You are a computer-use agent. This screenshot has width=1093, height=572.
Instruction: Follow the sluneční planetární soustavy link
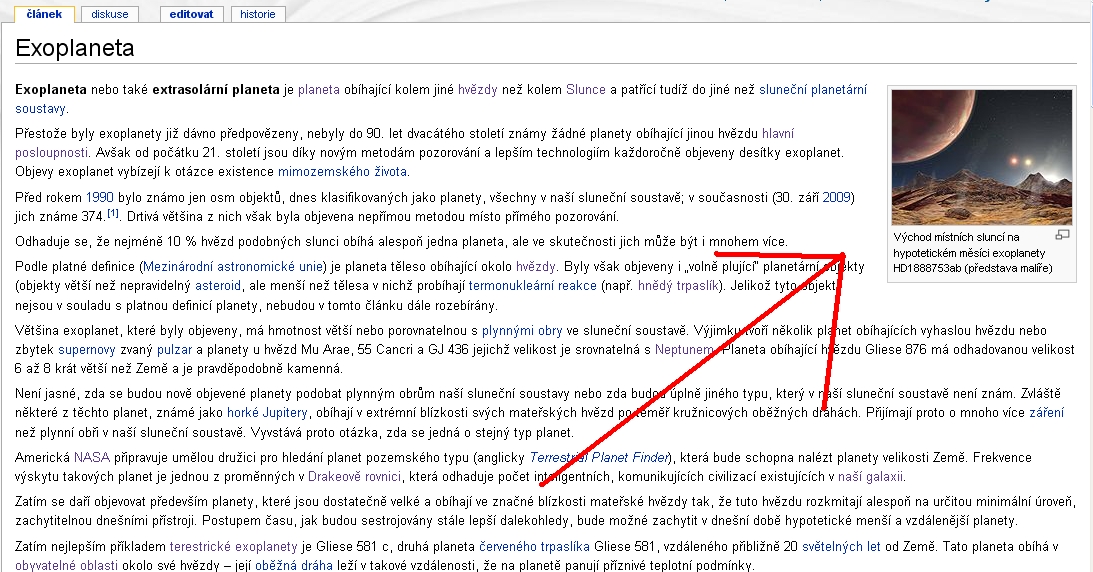click(x=813, y=89)
